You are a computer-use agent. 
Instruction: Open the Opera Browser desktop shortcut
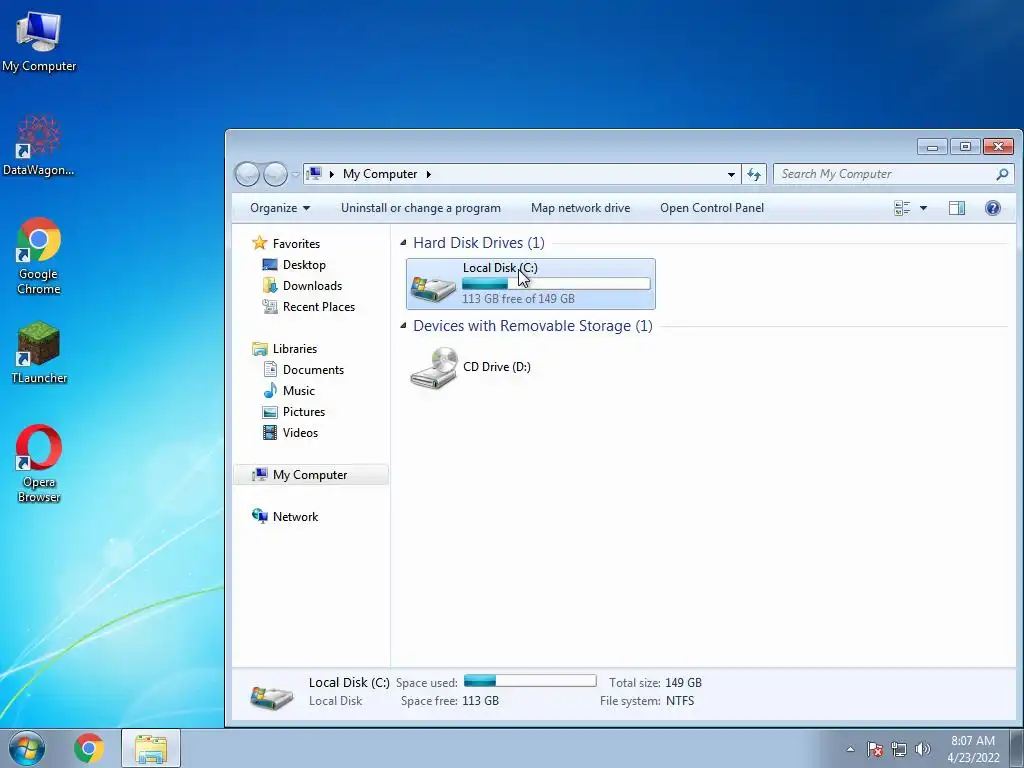pos(39,463)
